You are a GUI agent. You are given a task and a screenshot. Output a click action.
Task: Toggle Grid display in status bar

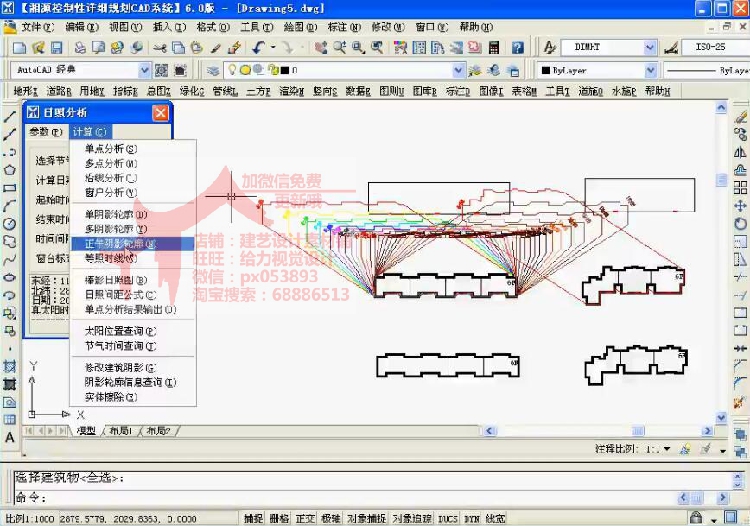(279, 518)
